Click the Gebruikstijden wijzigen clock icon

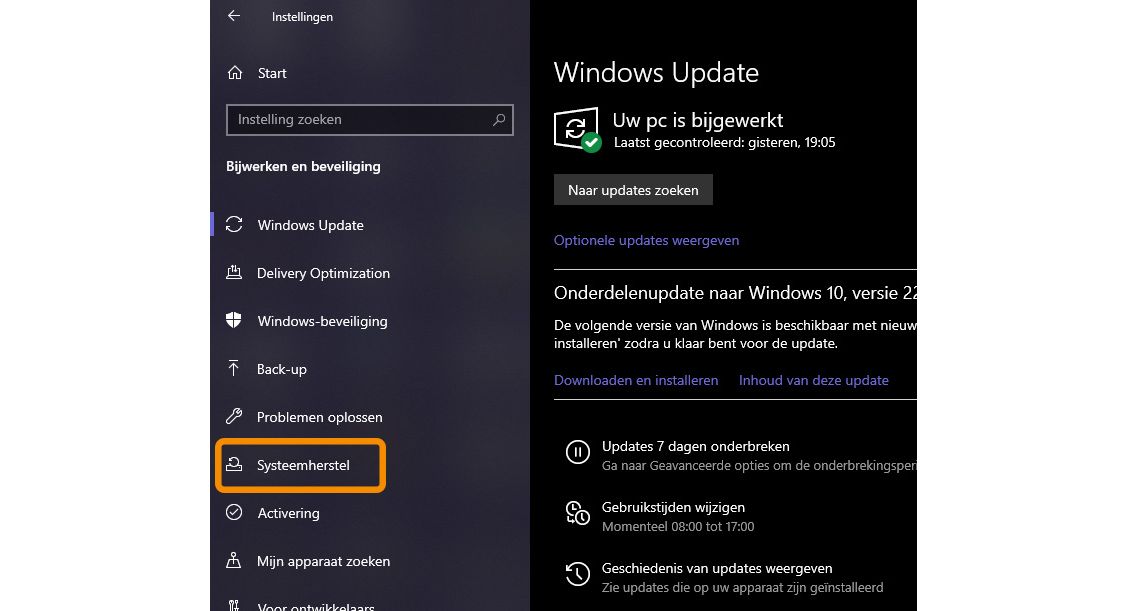tap(578, 513)
